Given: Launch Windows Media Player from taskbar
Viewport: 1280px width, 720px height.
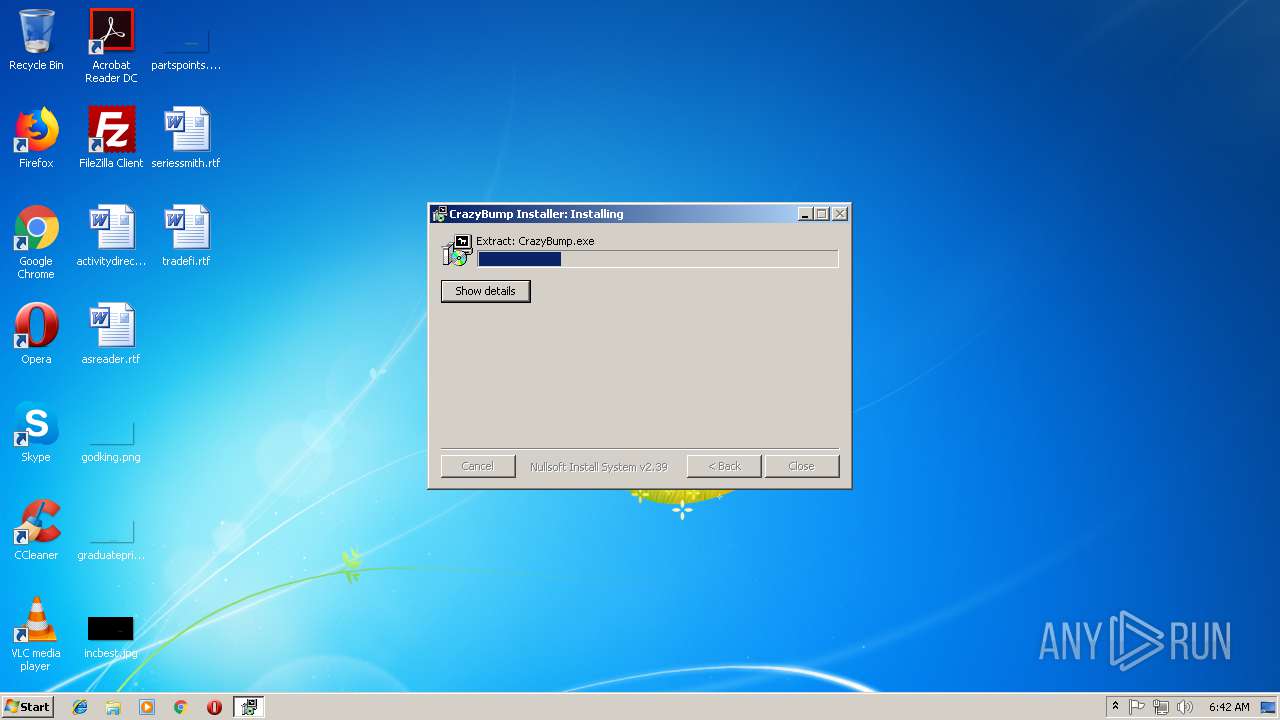Looking at the screenshot, I should [147, 707].
